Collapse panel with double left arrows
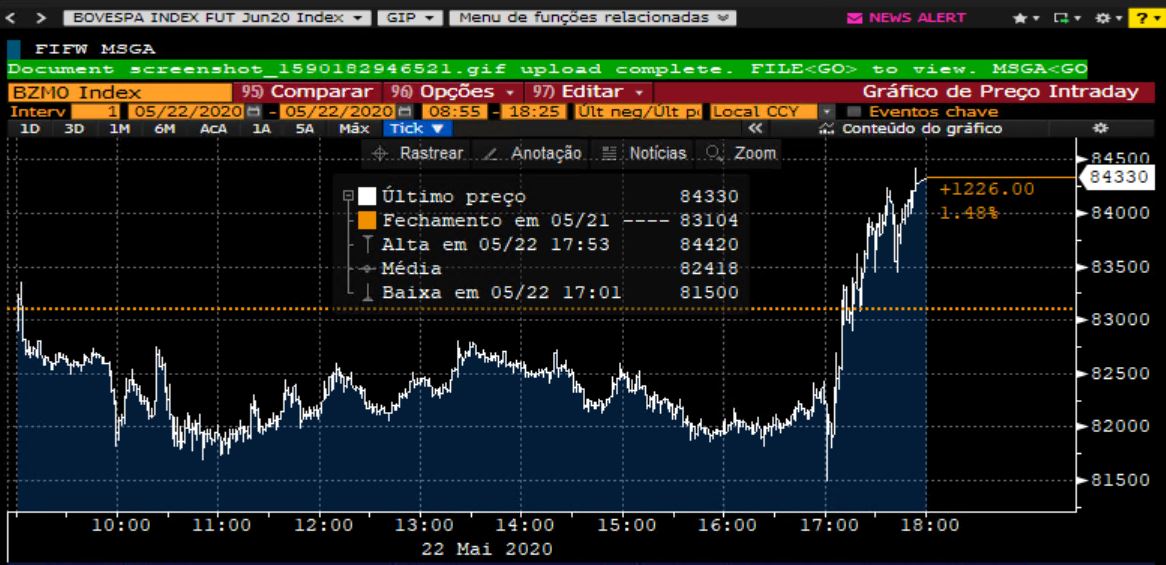The width and height of the screenshot is (1166, 565). click(x=755, y=128)
